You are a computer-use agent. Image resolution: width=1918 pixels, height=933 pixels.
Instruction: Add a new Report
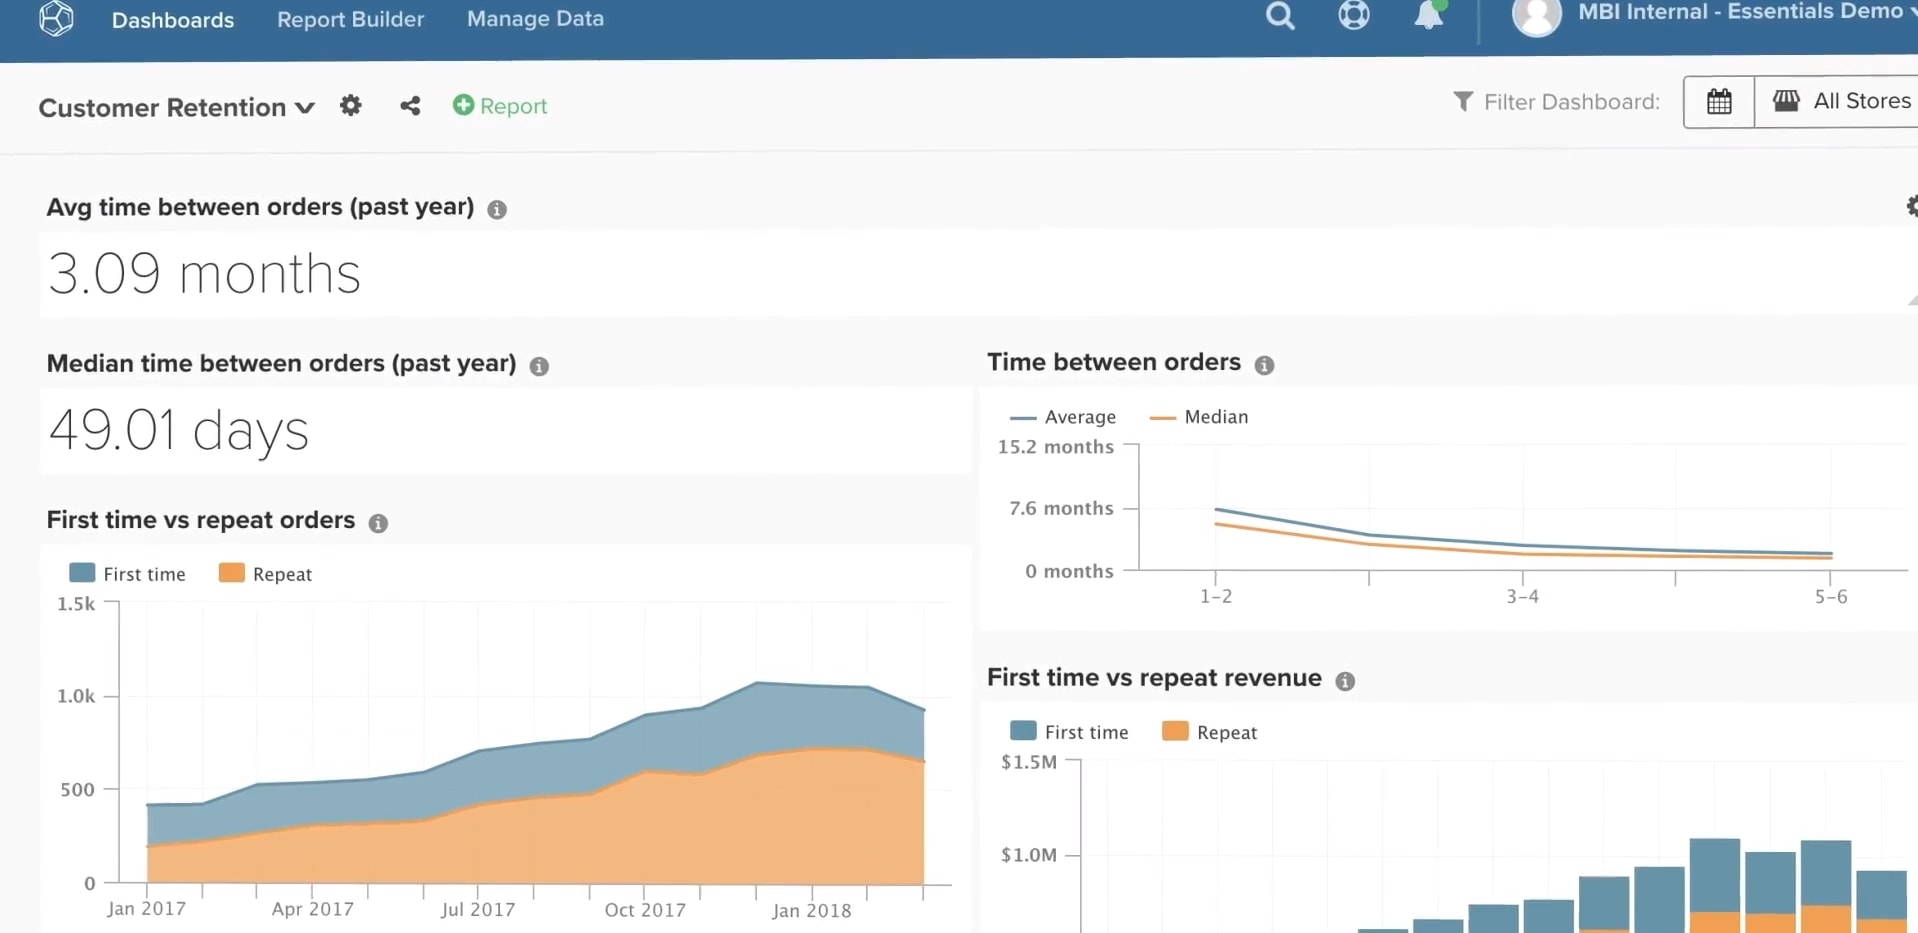500,105
